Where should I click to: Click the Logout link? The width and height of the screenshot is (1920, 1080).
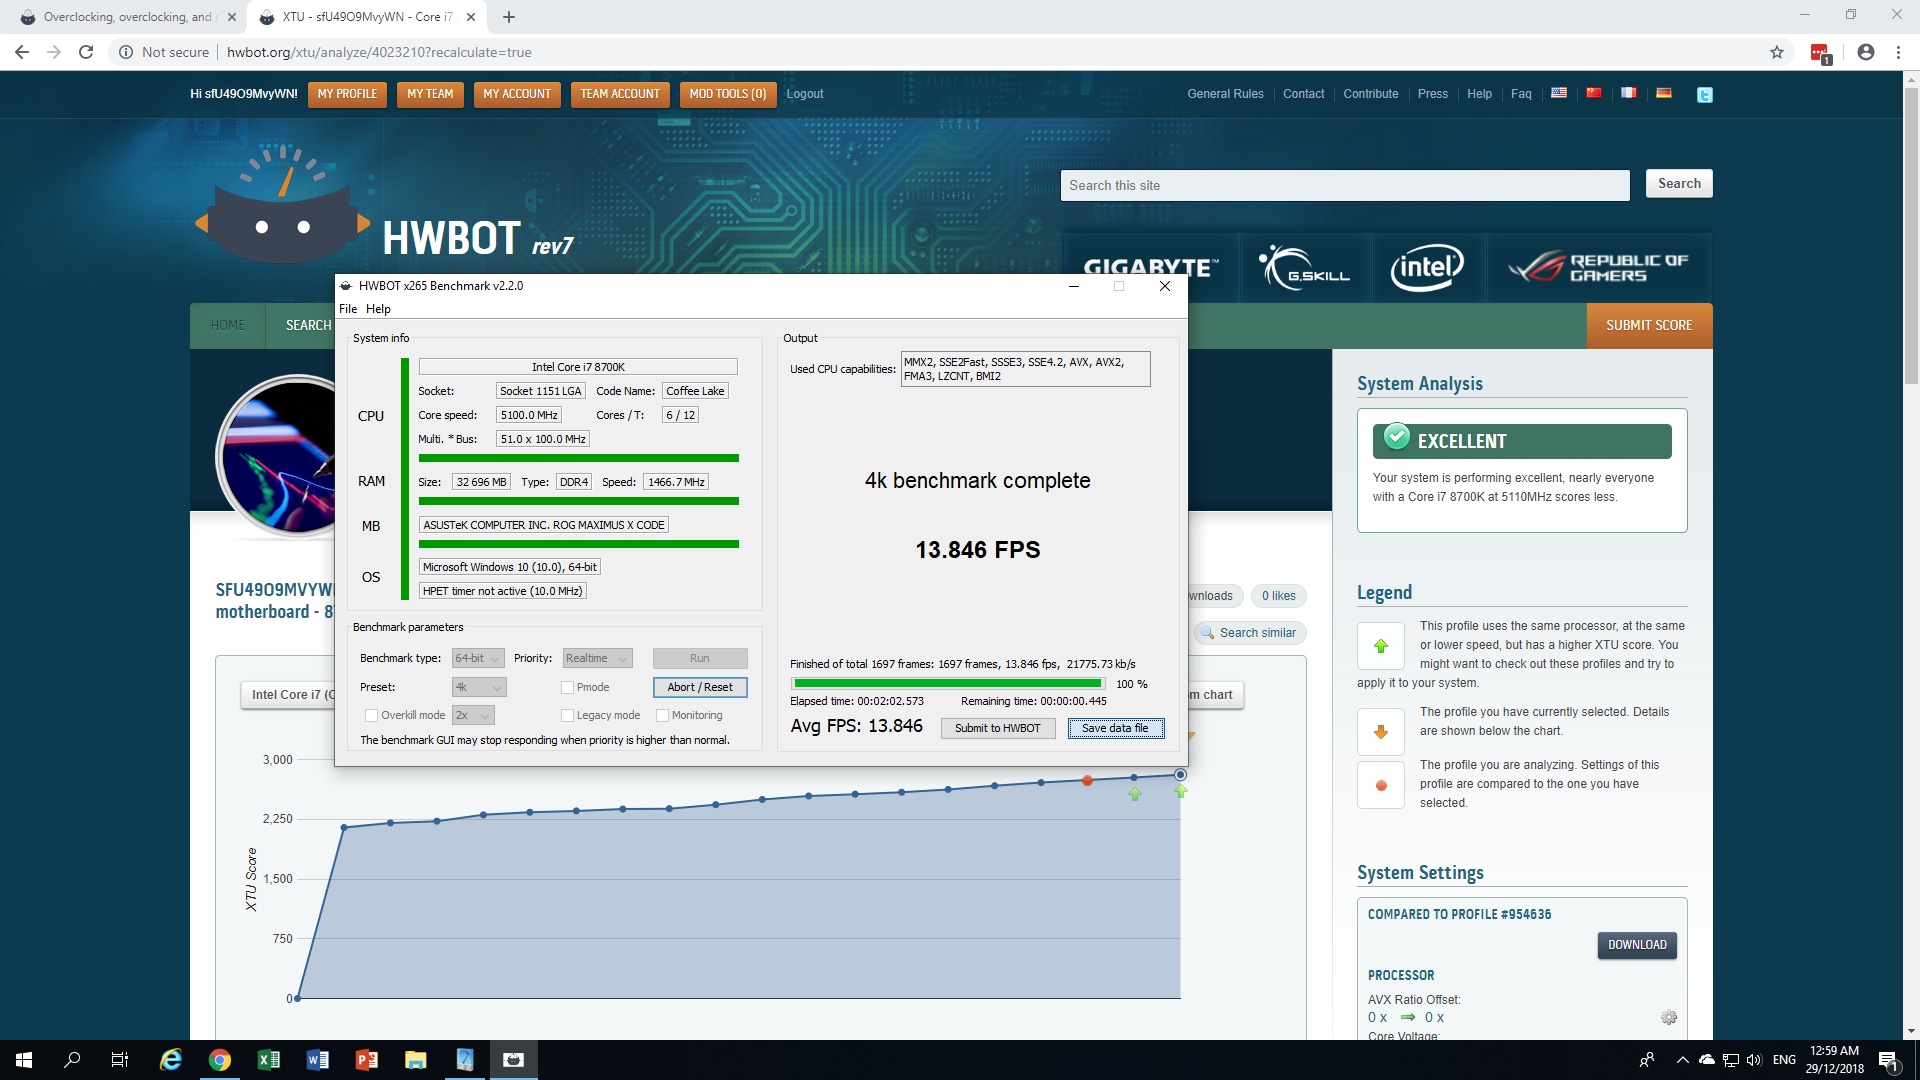(x=805, y=94)
